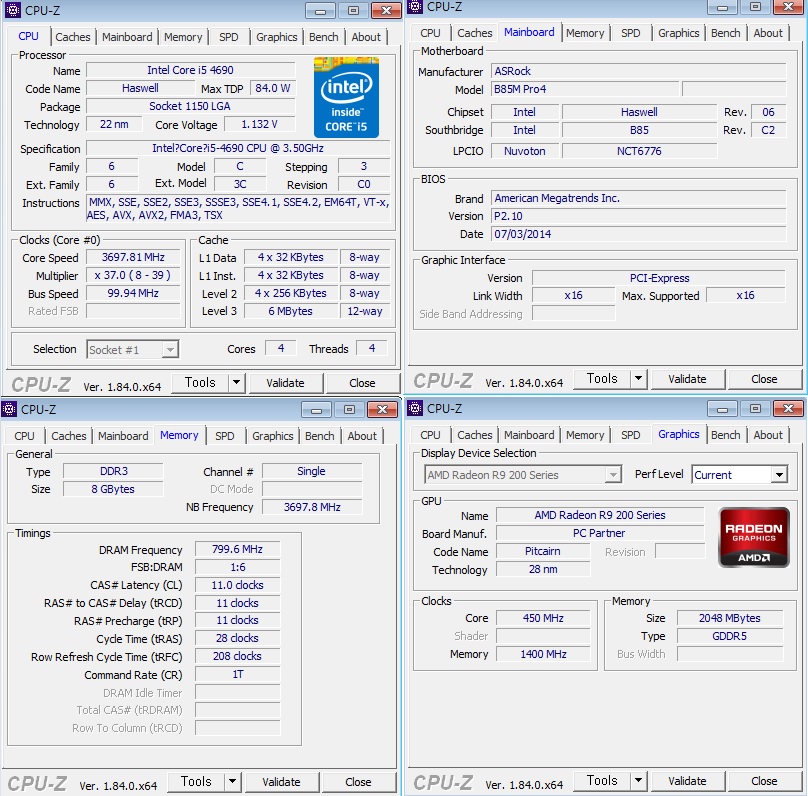Viewport: 808px width, 796px height.
Task: Expand the Socket #1 selection dropdown
Action: [x=170, y=349]
